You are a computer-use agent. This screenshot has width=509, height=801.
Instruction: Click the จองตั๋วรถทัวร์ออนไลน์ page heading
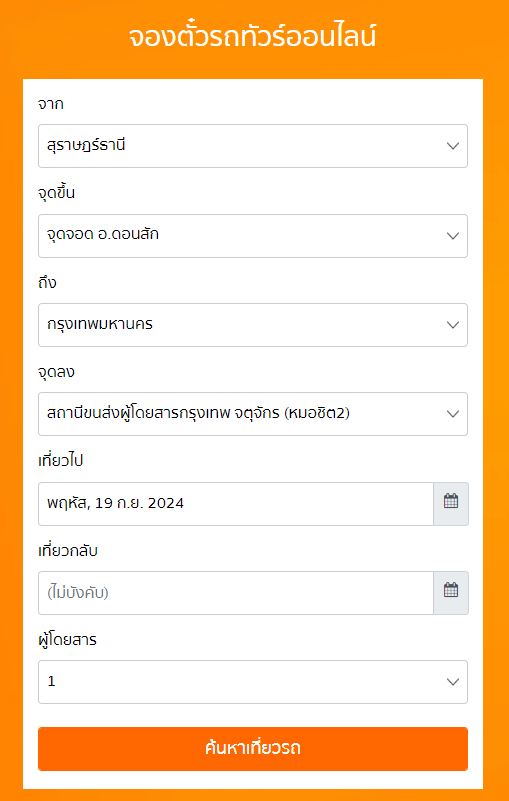pyautogui.click(x=252, y=37)
